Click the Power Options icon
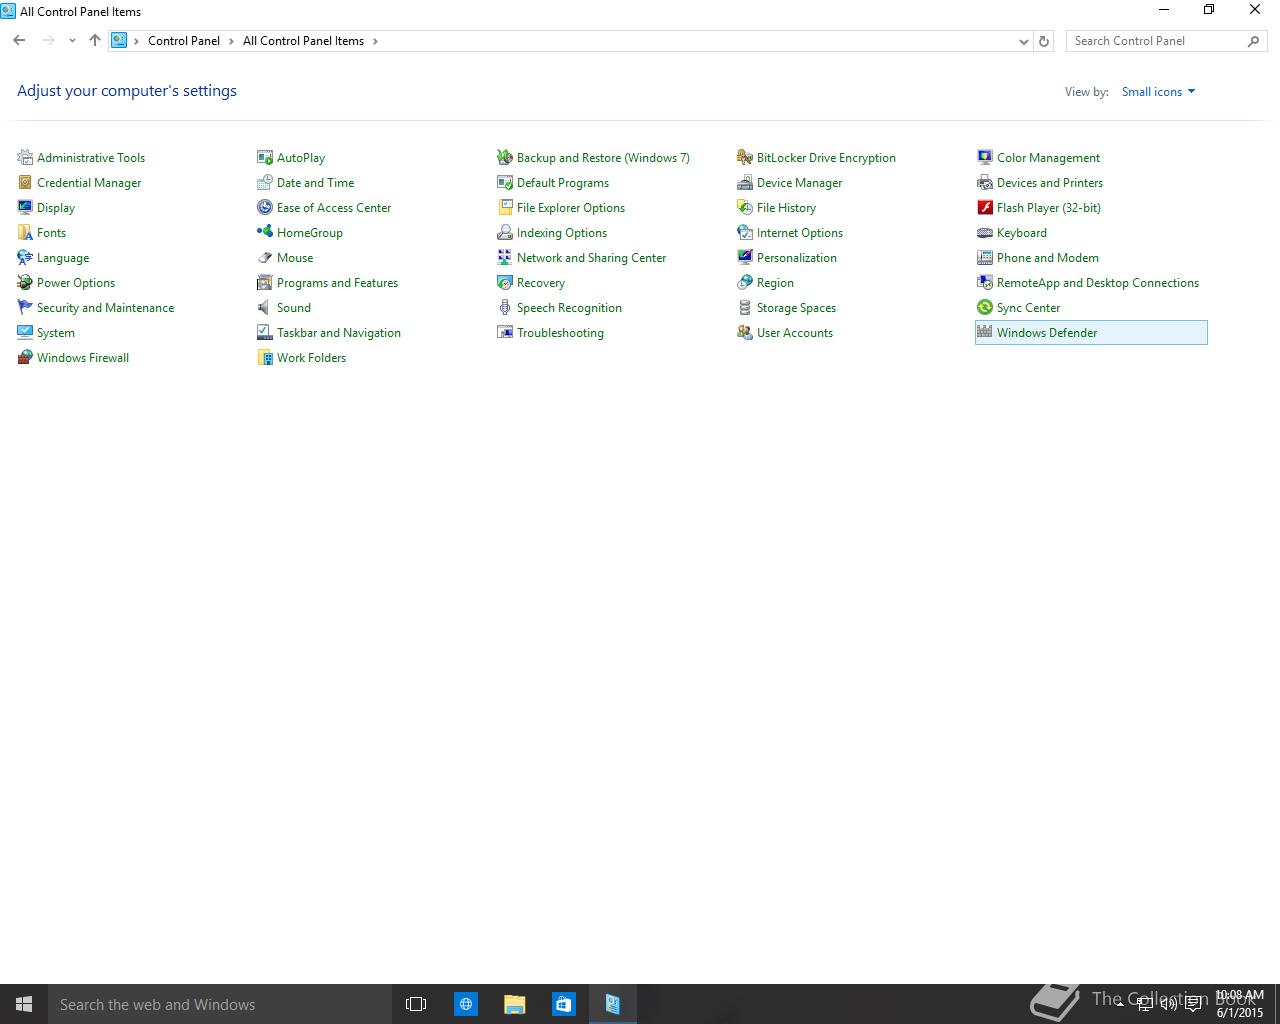This screenshot has width=1280, height=1024. pos(25,282)
